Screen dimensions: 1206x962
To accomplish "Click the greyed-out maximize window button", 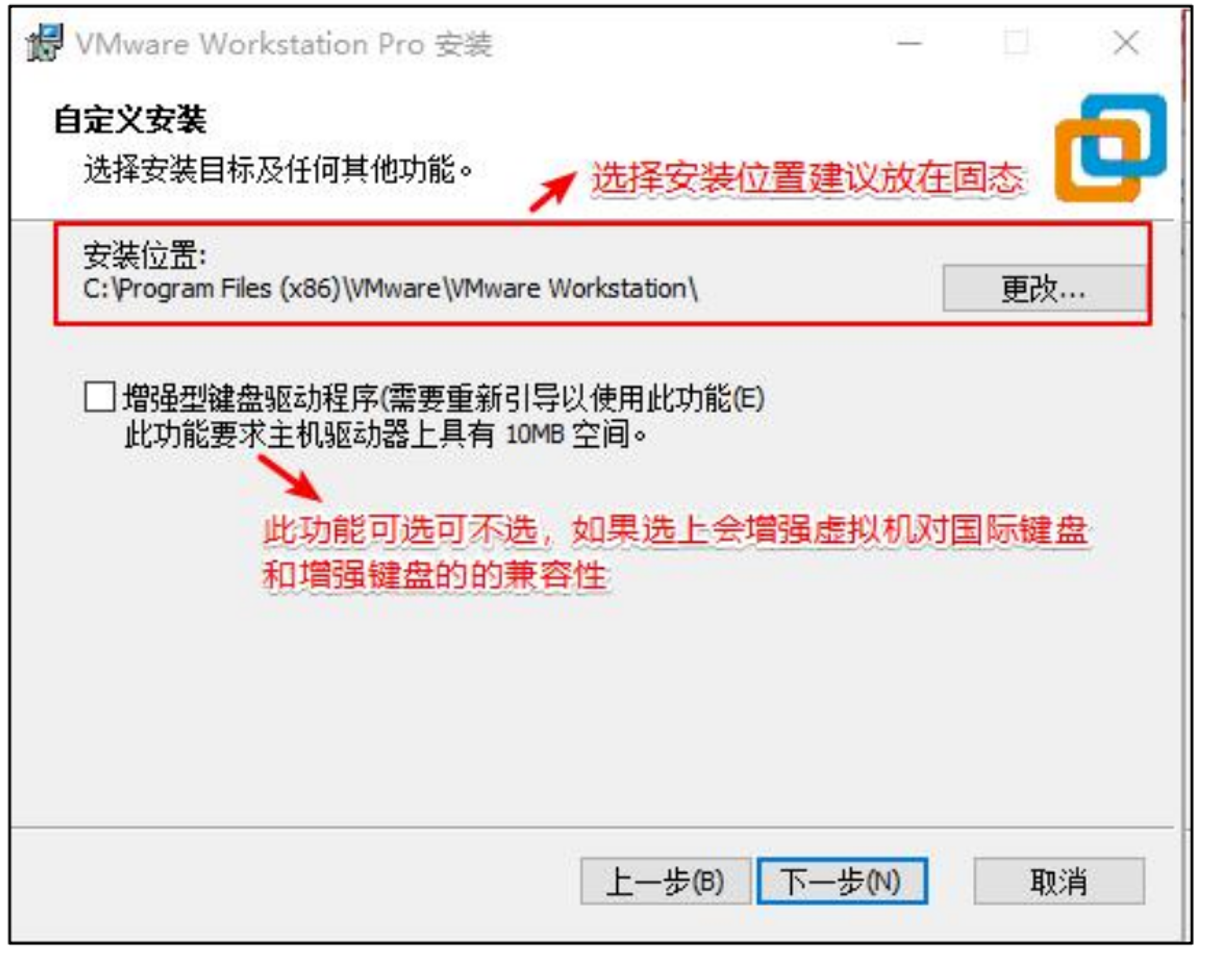I will (x=1016, y=44).
